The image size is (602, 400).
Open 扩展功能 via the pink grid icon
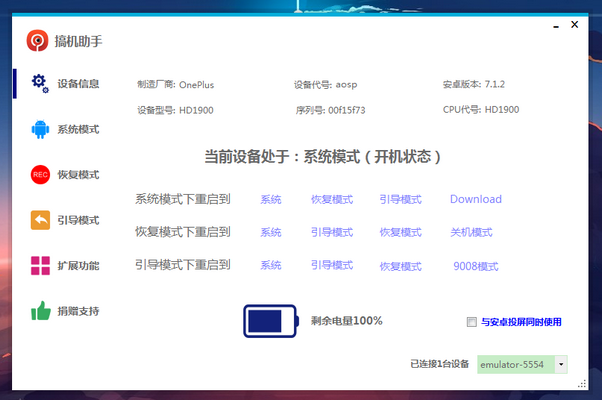pyautogui.click(x=40, y=266)
